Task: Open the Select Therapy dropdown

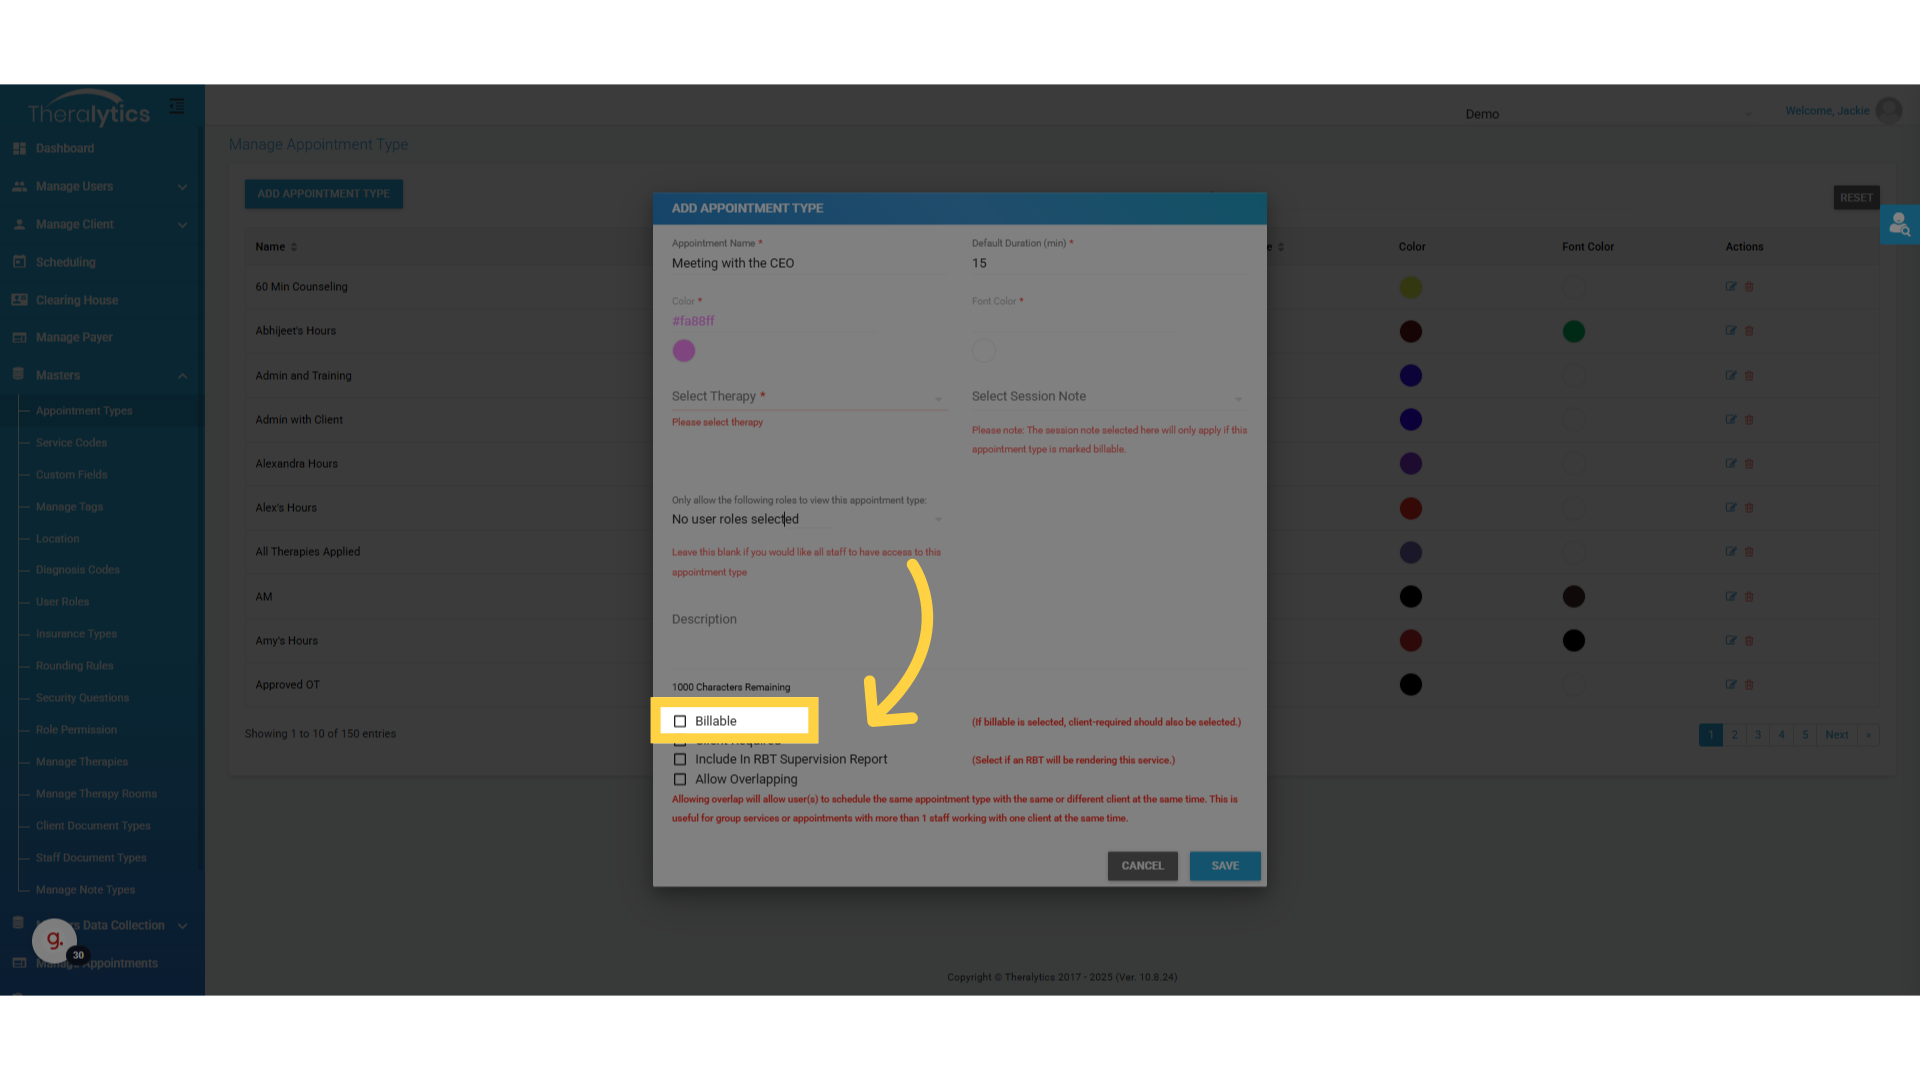Action: coord(807,397)
